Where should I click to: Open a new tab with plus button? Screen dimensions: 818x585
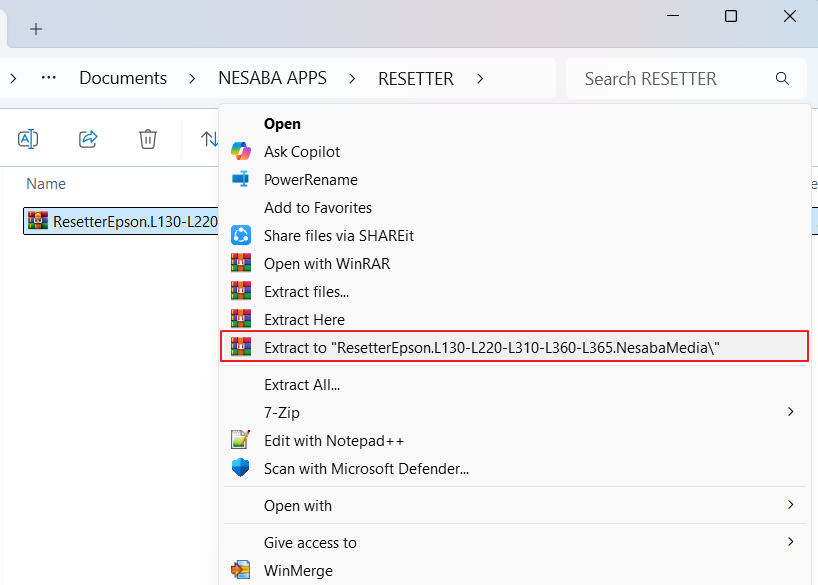click(x=36, y=29)
